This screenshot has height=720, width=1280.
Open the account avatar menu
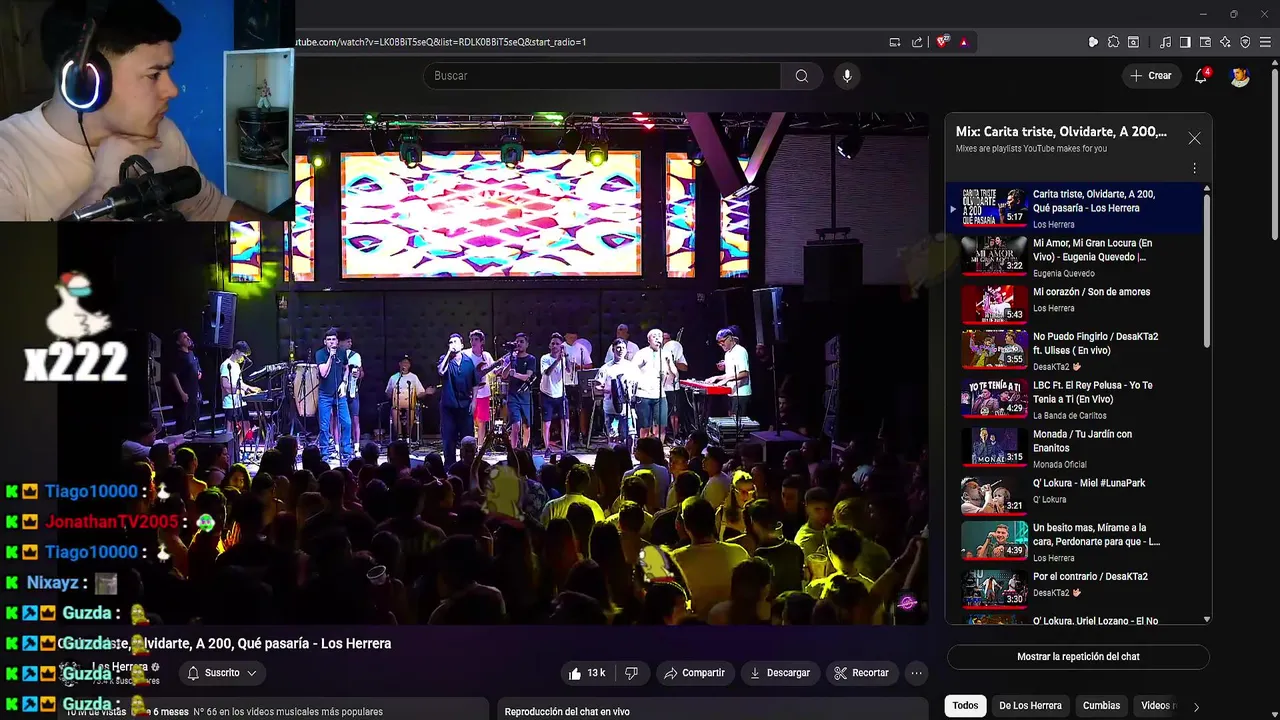pos(1240,76)
